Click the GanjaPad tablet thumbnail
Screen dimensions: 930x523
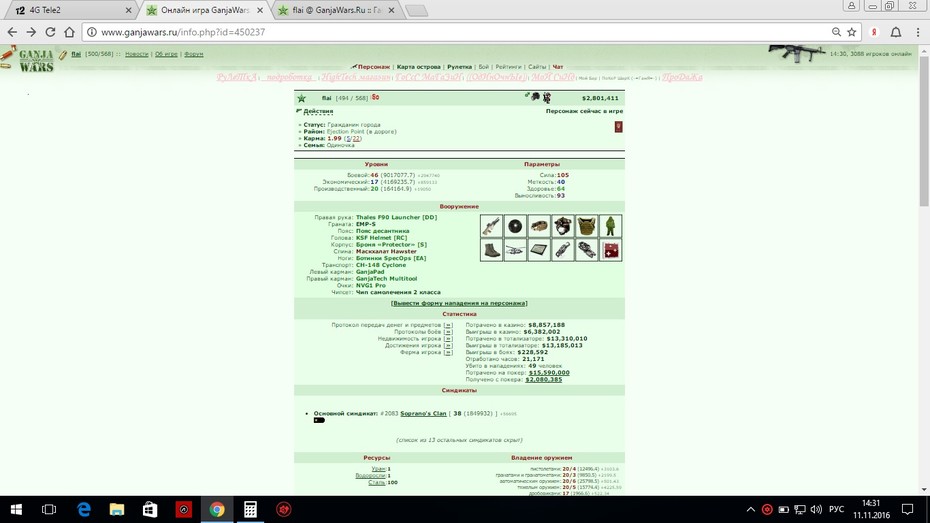click(539, 250)
